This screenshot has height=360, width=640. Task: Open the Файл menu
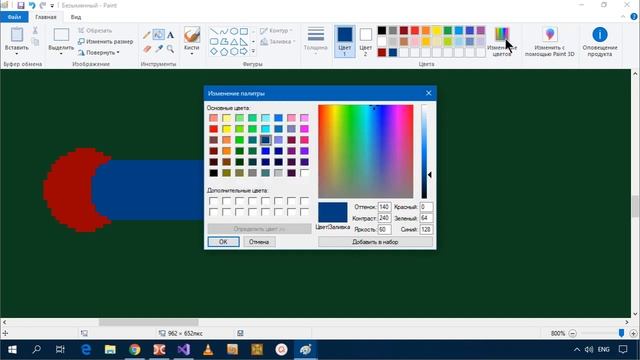coord(14,17)
